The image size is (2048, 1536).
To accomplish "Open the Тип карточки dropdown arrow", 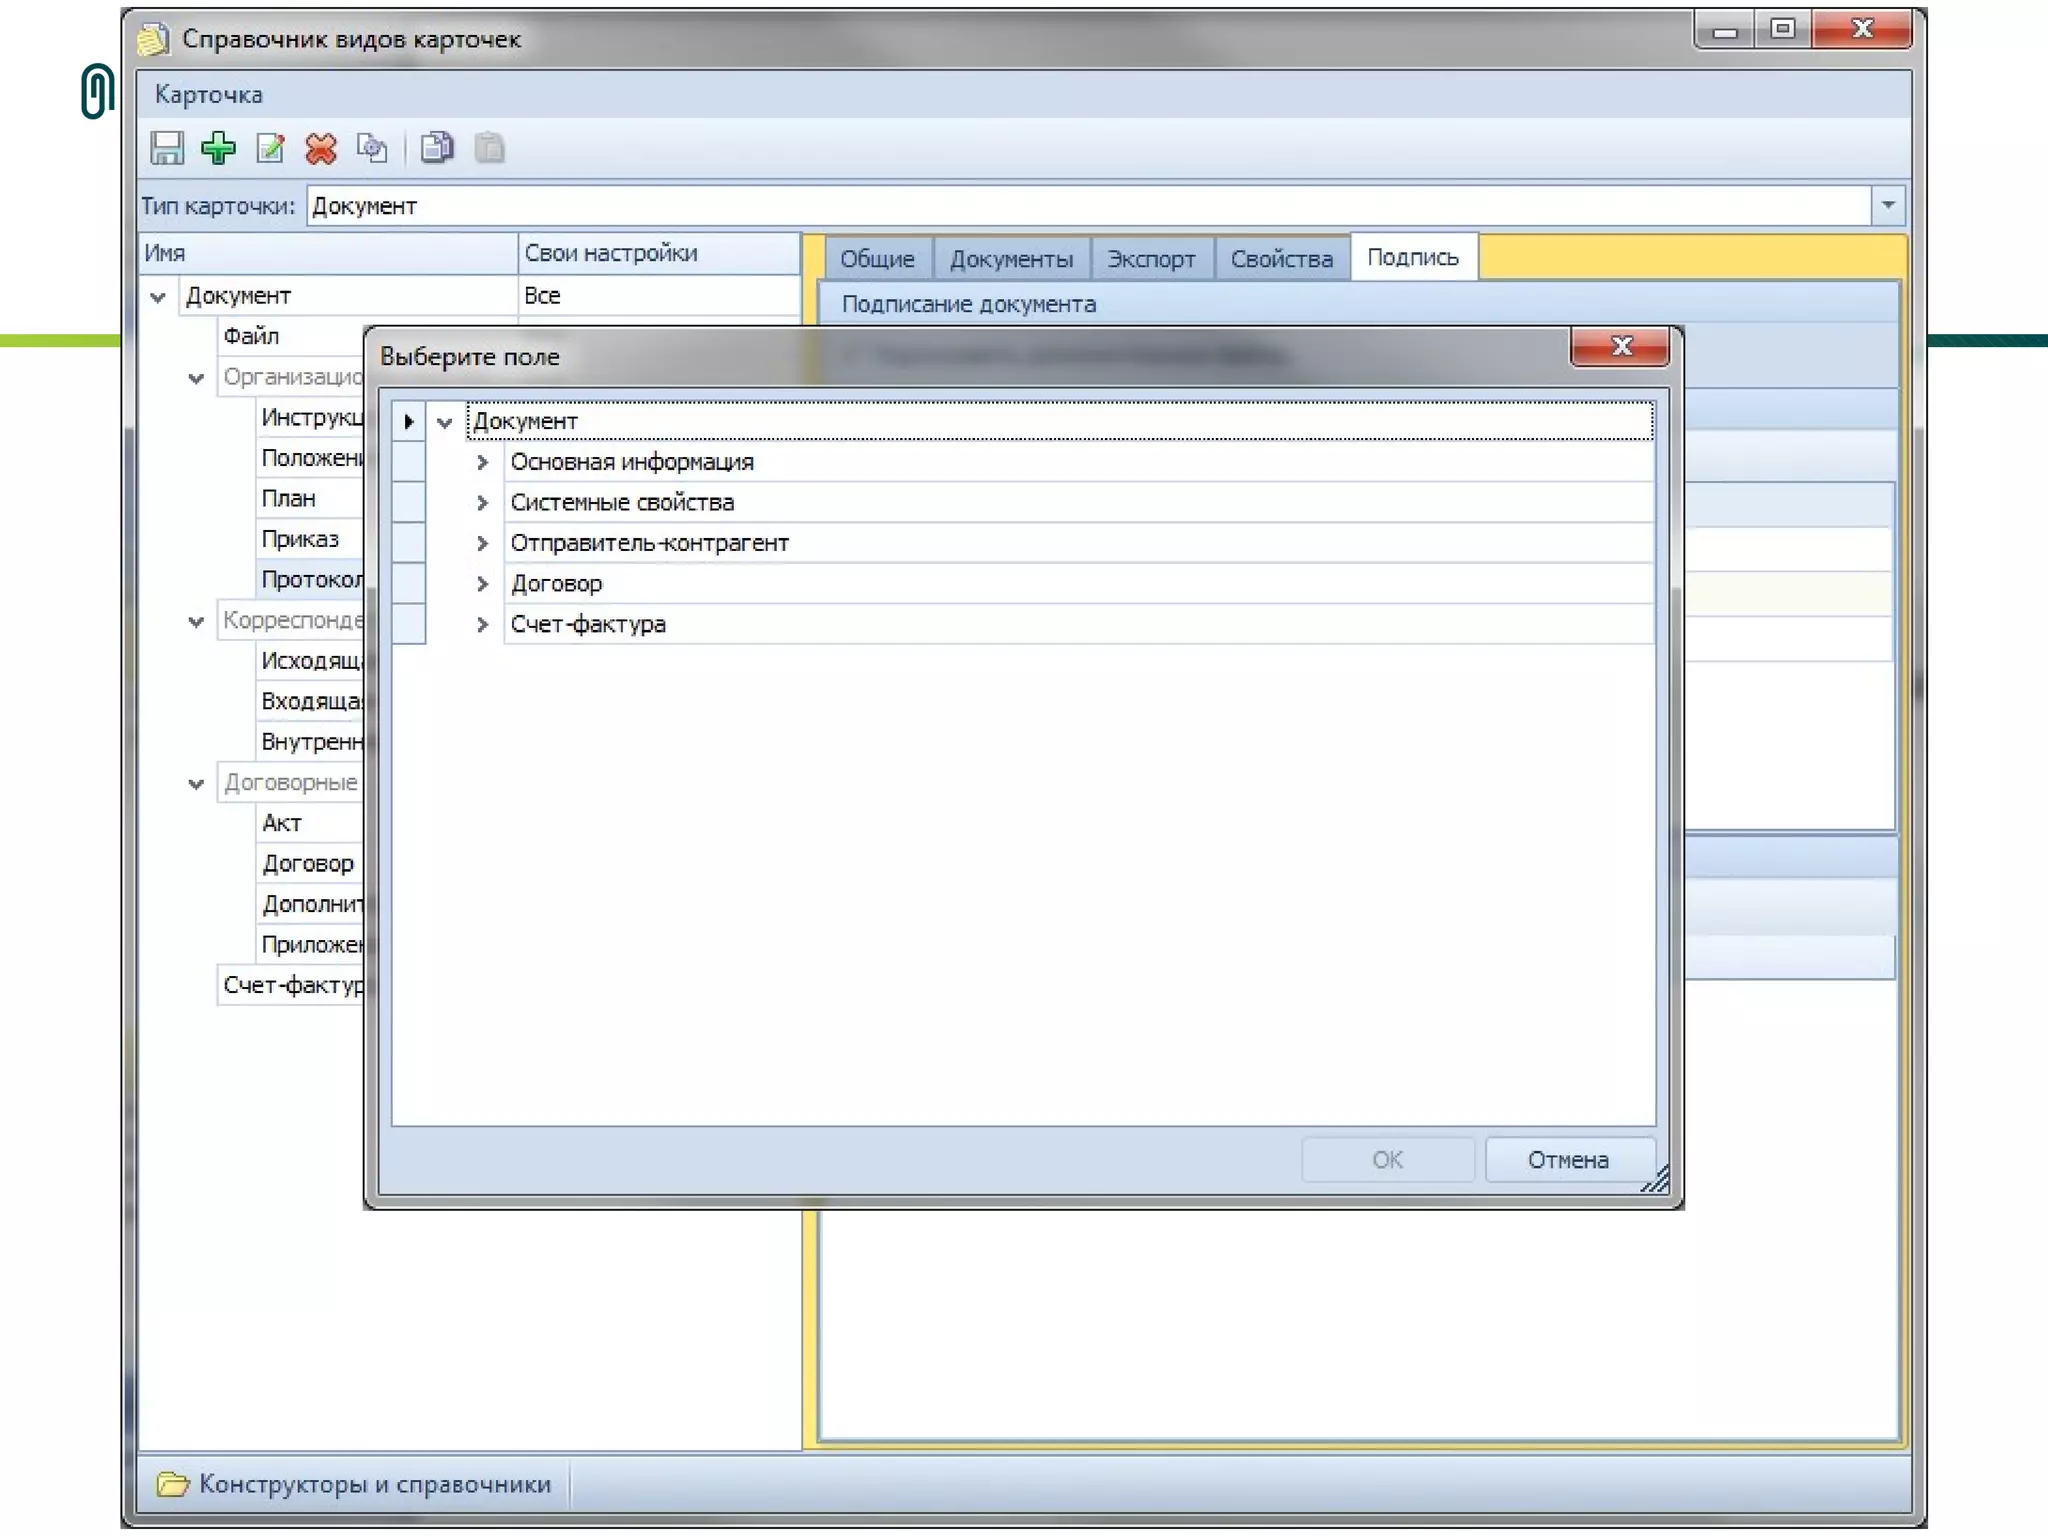I will (x=1887, y=205).
